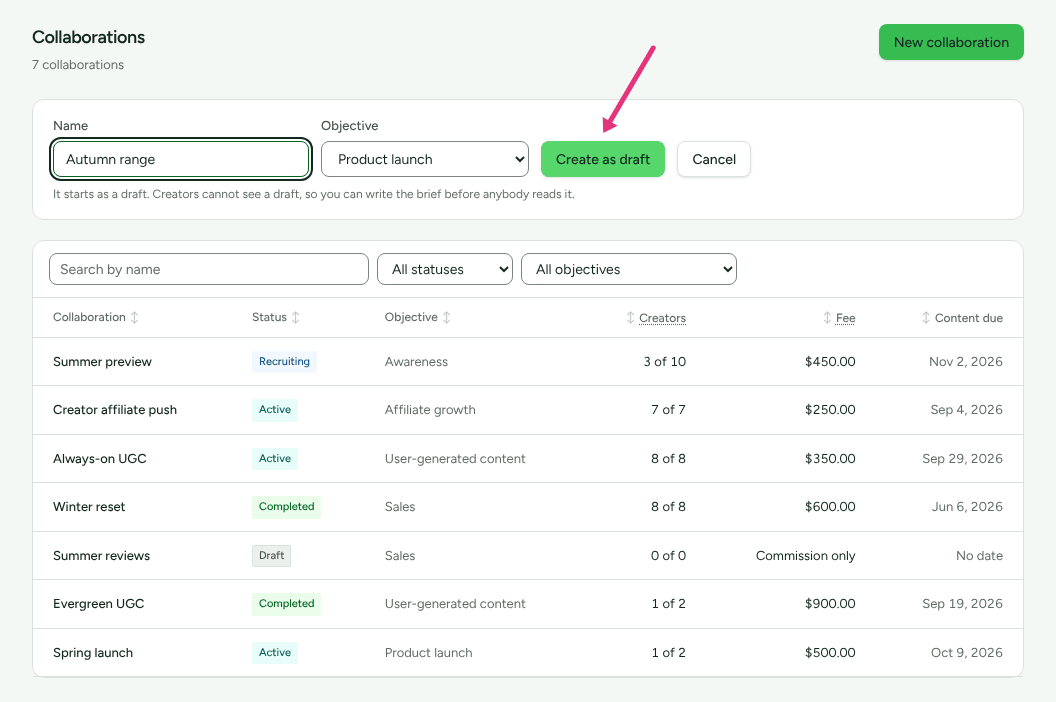Click the New collaboration button

point(951,42)
